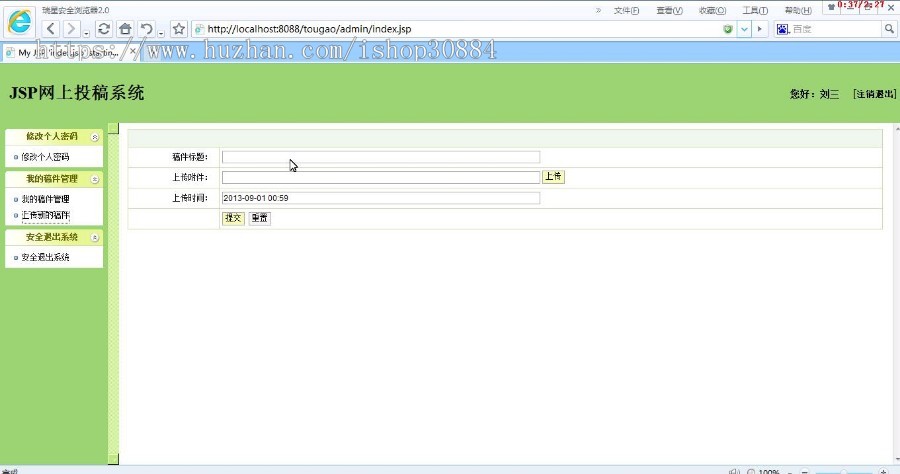
Task: Open the restore-tab dropdown arrow
Action: tap(161, 34)
